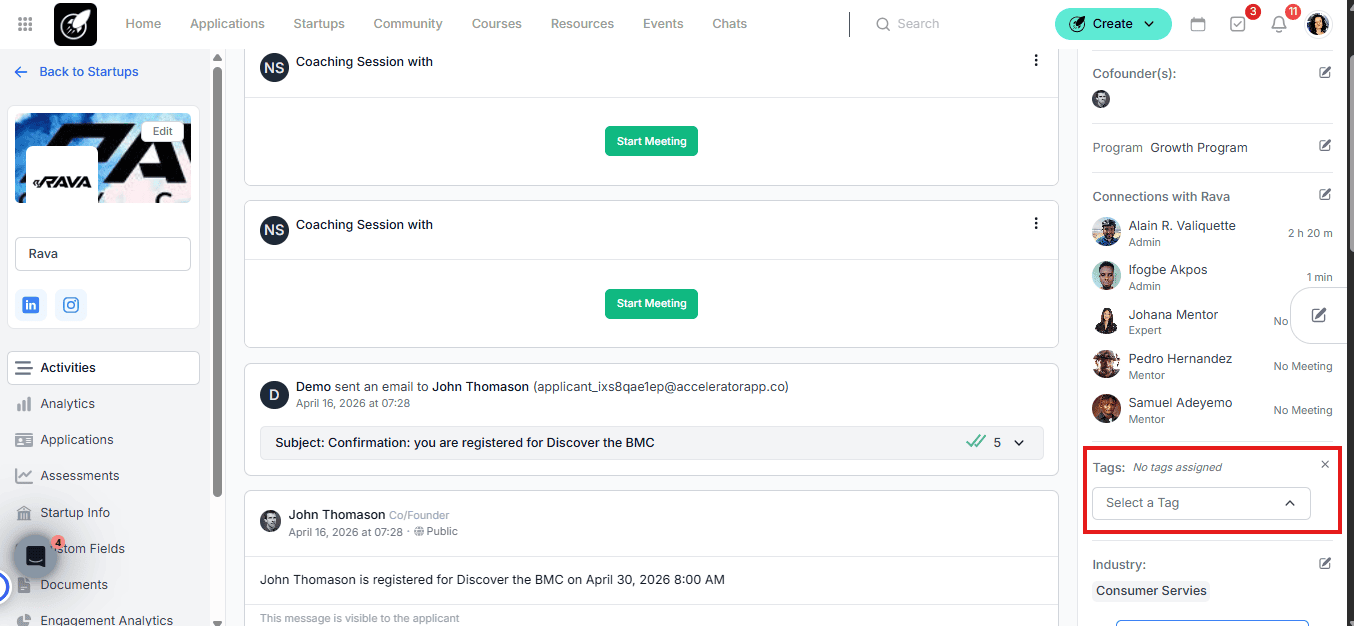Click the floating note edit button
The image size is (1354, 626).
click(1319, 315)
